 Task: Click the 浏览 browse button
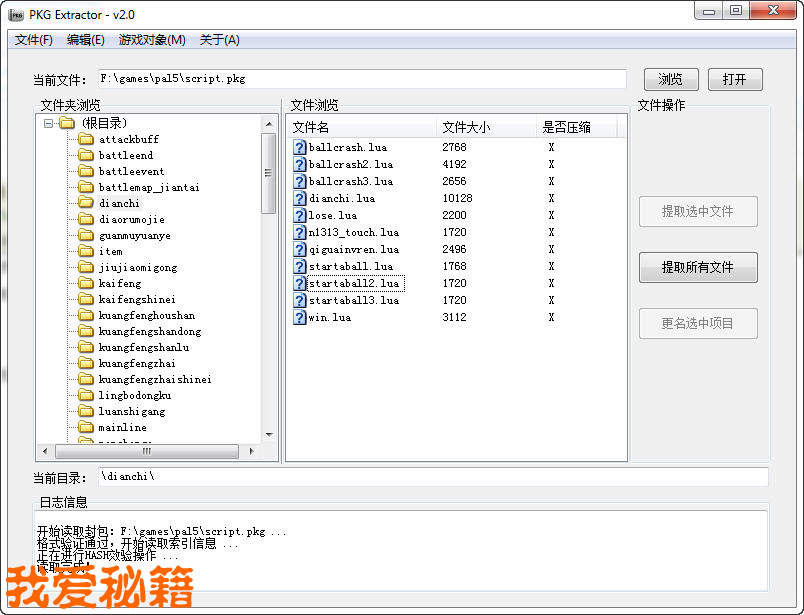point(670,80)
